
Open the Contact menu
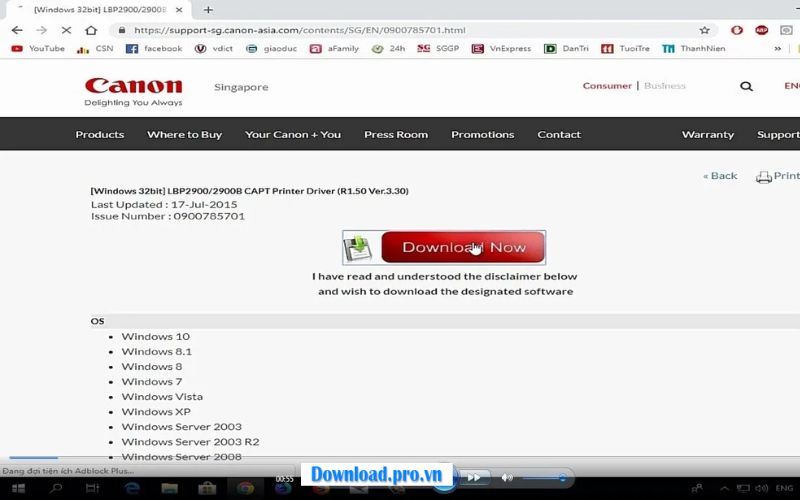[559, 135]
